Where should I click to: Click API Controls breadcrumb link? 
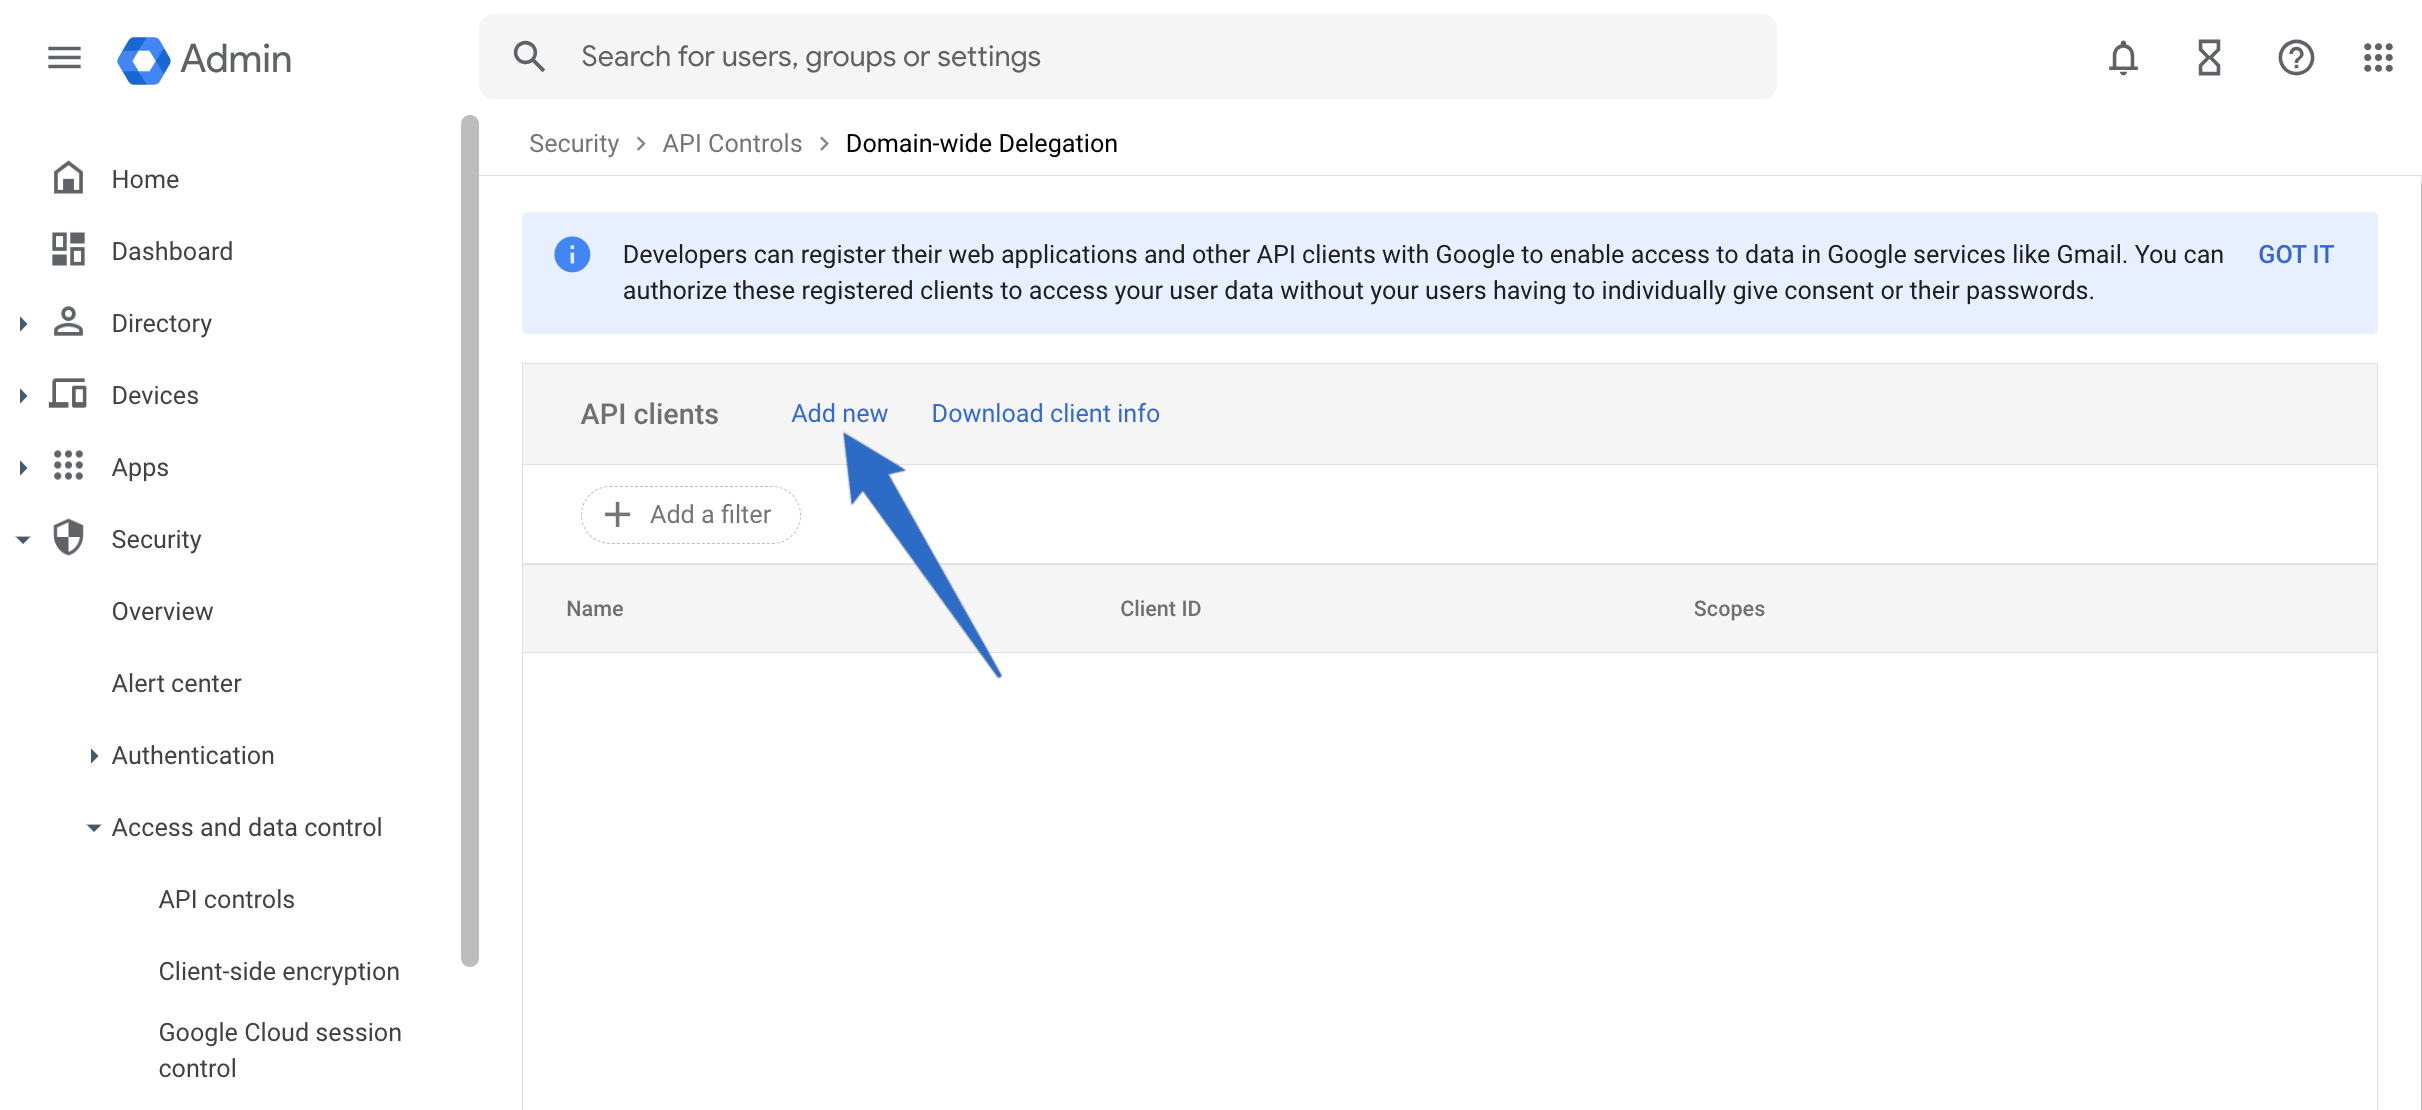pyautogui.click(x=732, y=143)
